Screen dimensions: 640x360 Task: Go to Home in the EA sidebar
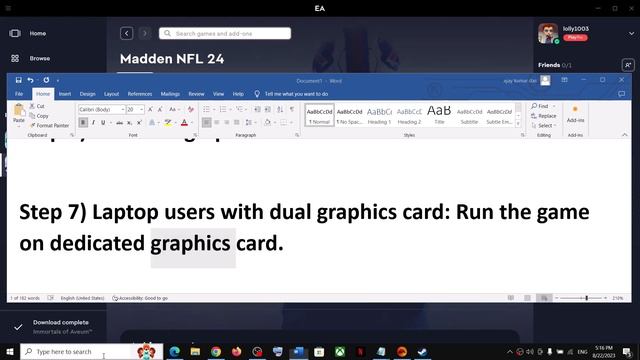(28, 33)
